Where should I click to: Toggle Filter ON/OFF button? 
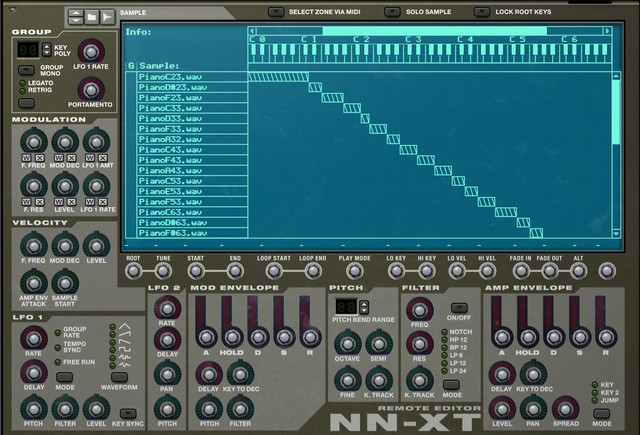coord(459,307)
